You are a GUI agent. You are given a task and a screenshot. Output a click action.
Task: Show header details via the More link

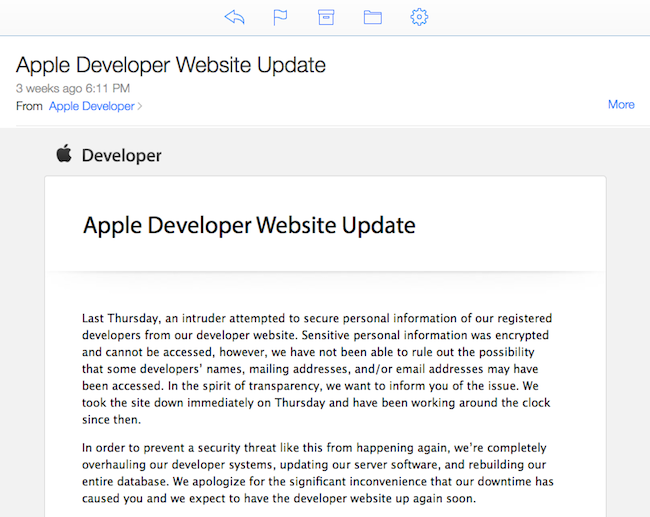click(x=621, y=104)
